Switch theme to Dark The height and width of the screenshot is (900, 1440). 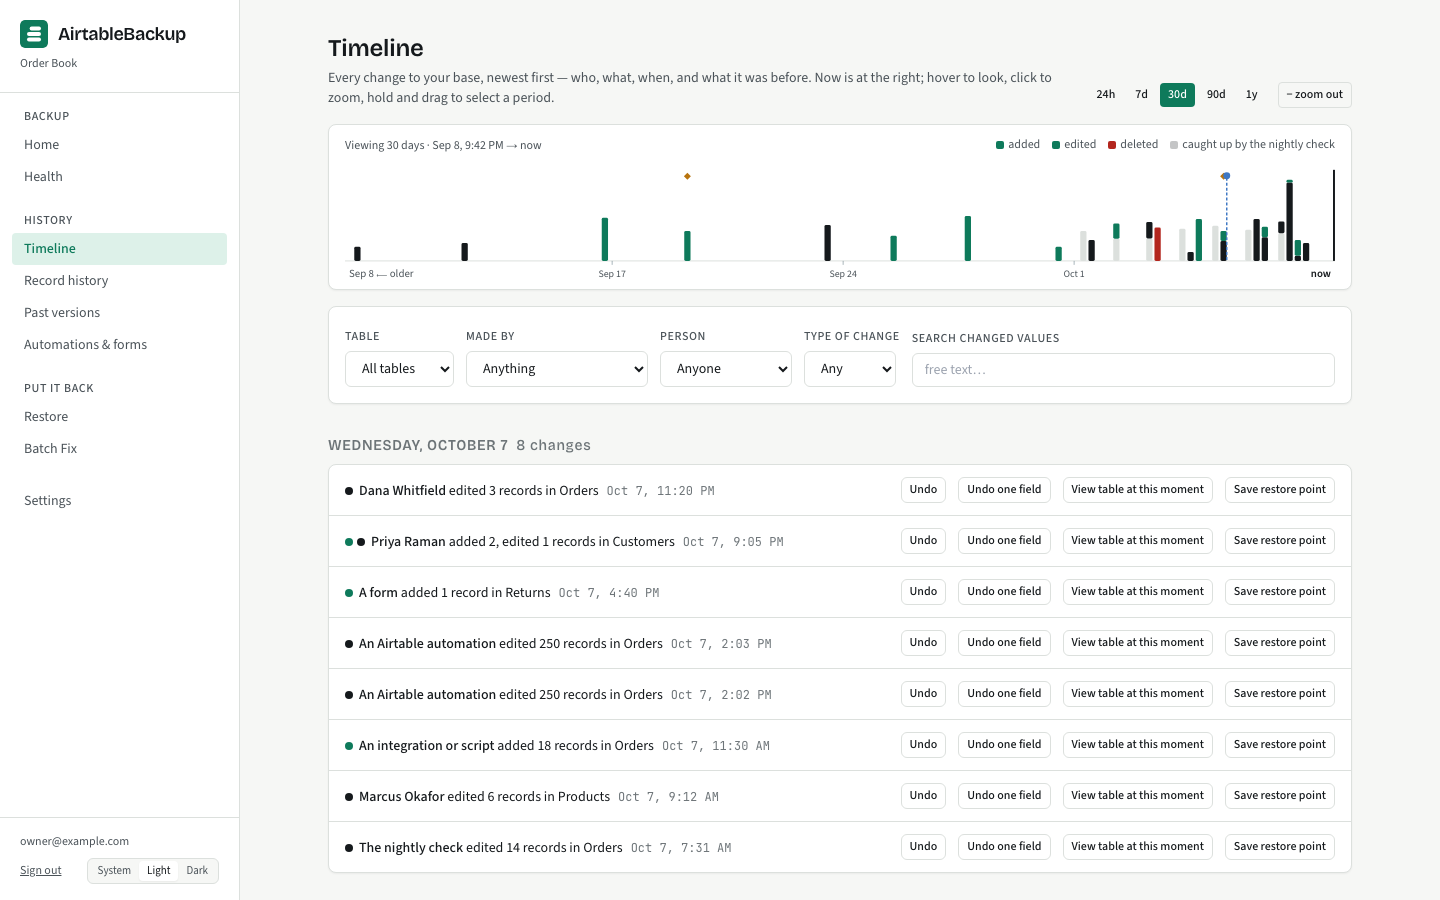[x=197, y=871]
